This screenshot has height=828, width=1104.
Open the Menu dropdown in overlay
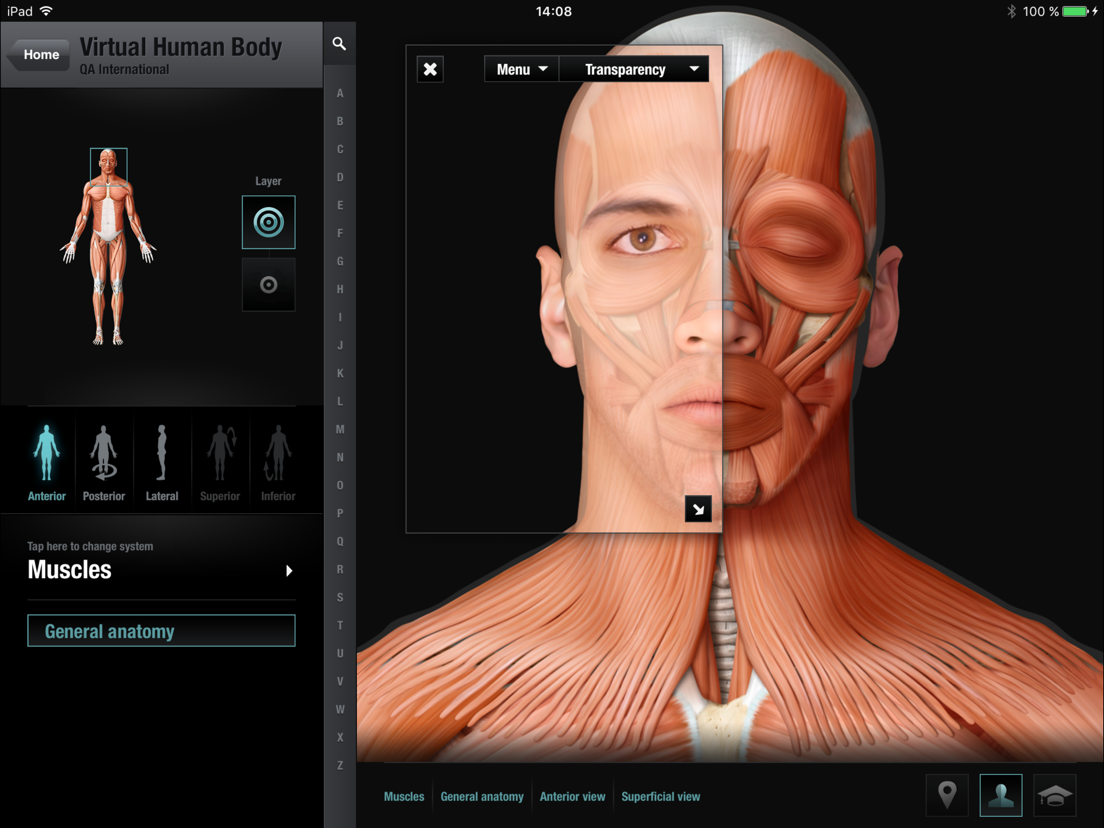pos(521,69)
